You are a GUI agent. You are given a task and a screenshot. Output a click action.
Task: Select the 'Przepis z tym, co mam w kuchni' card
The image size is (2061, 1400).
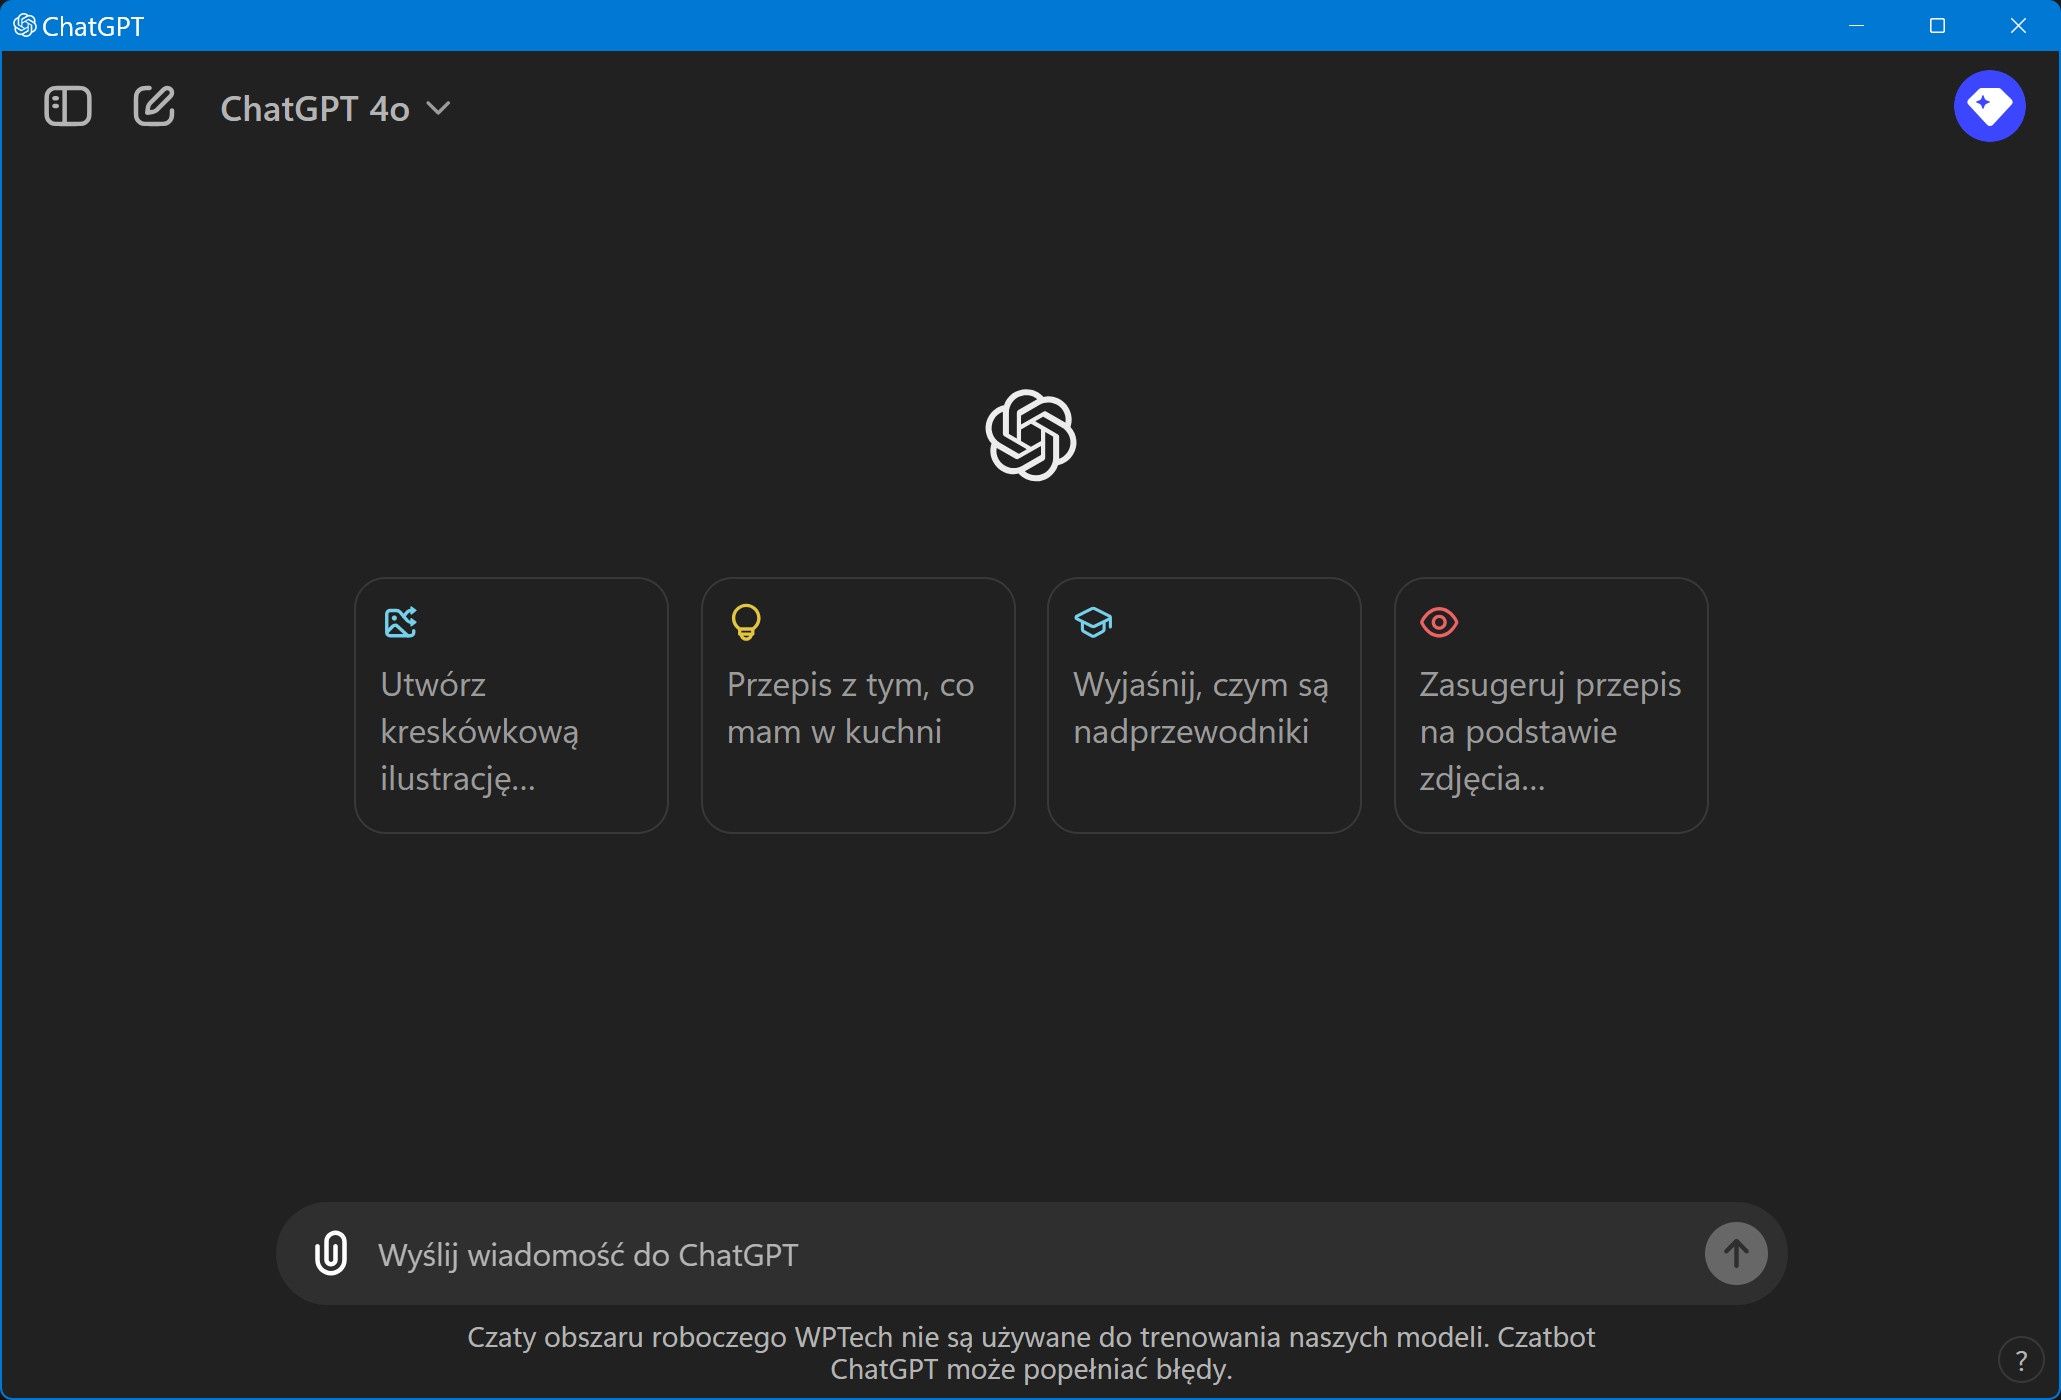pos(858,705)
